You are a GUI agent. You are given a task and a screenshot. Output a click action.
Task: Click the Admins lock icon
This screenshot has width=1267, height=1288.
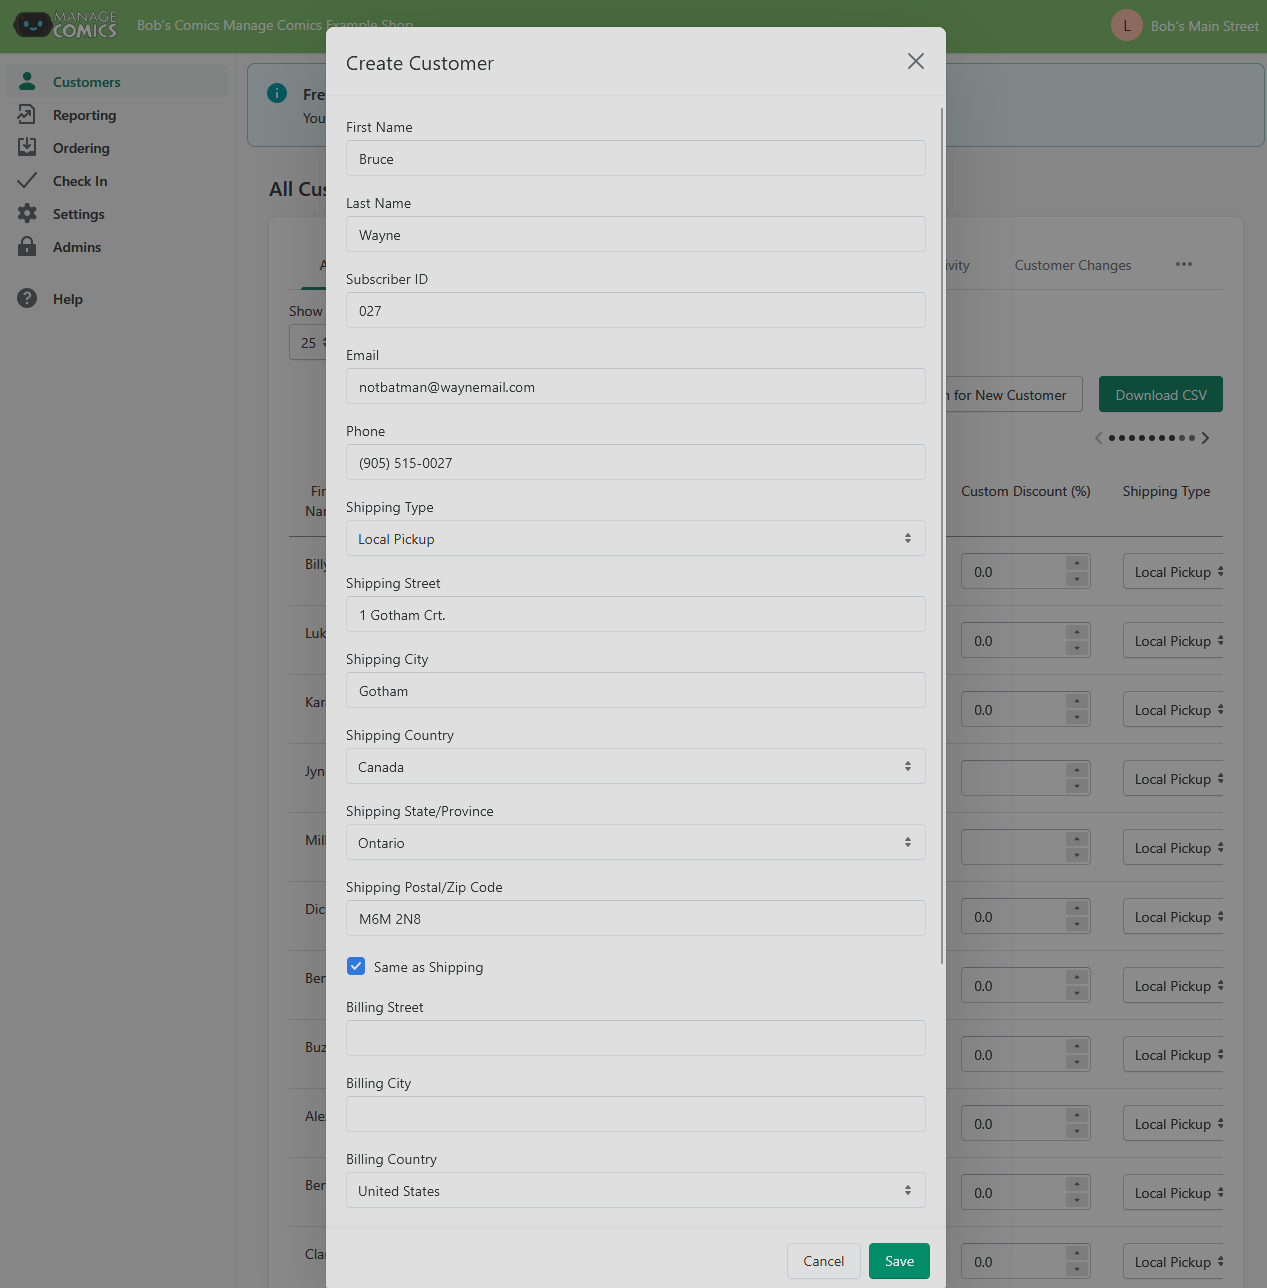click(27, 246)
